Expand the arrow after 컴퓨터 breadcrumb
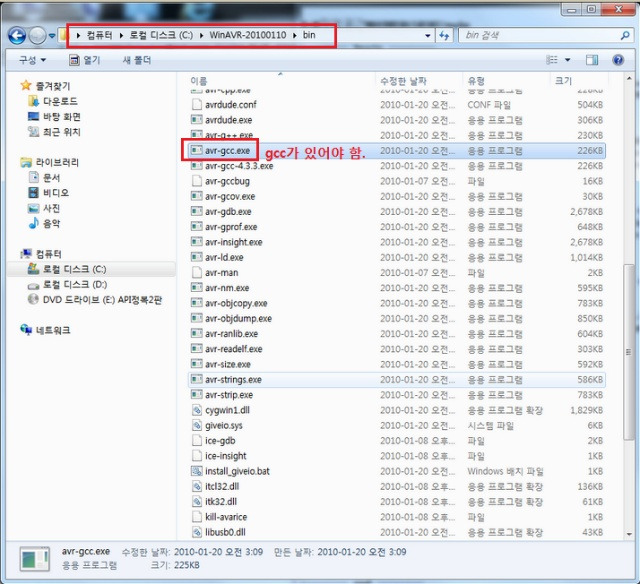The height and width of the screenshot is (584, 640). pos(121,36)
